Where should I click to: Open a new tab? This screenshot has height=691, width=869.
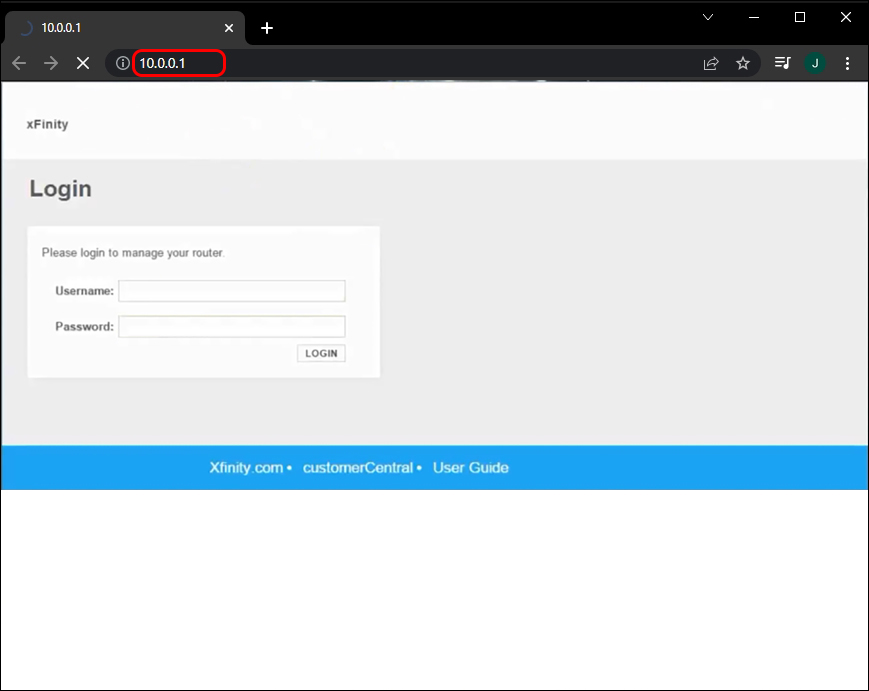267,28
